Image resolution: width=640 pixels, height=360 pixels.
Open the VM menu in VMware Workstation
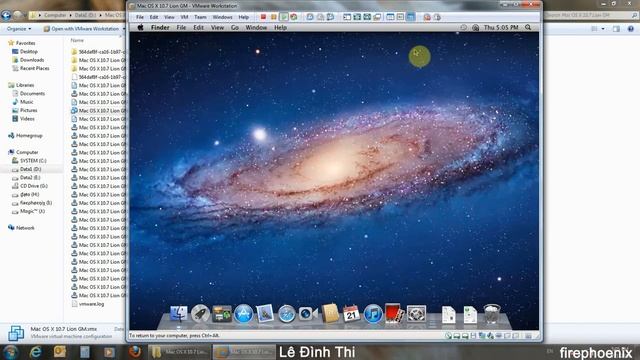(184, 17)
